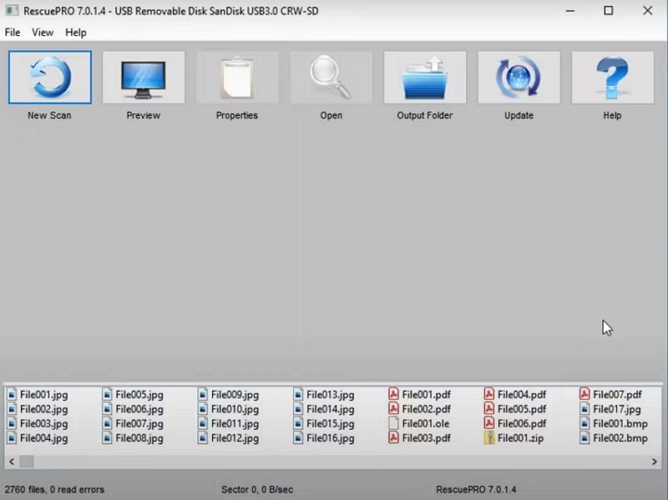Click the 'Sector 0, 0 B/sec' status text

pos(257,490)
